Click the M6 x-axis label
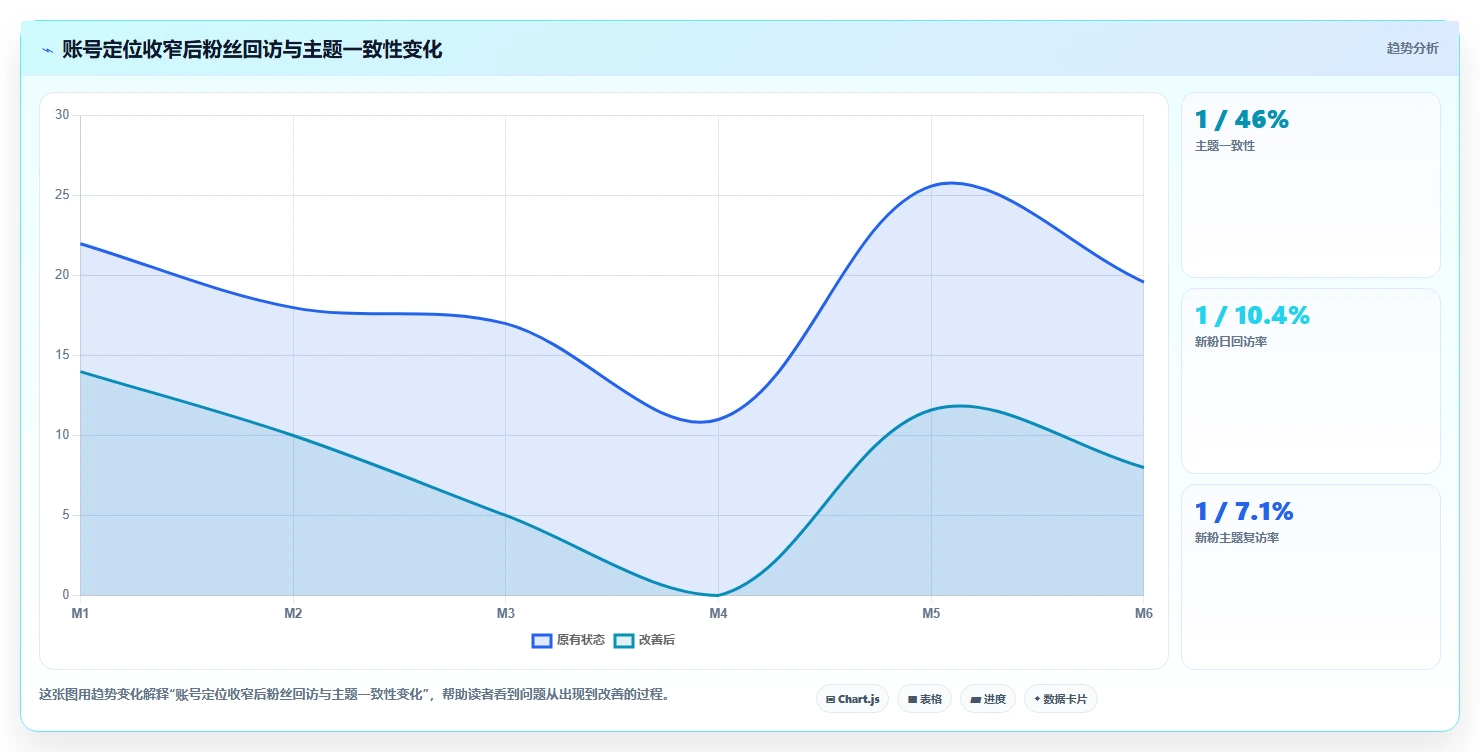This screenshot has height=752, width=1480. tap(1144, 613)
